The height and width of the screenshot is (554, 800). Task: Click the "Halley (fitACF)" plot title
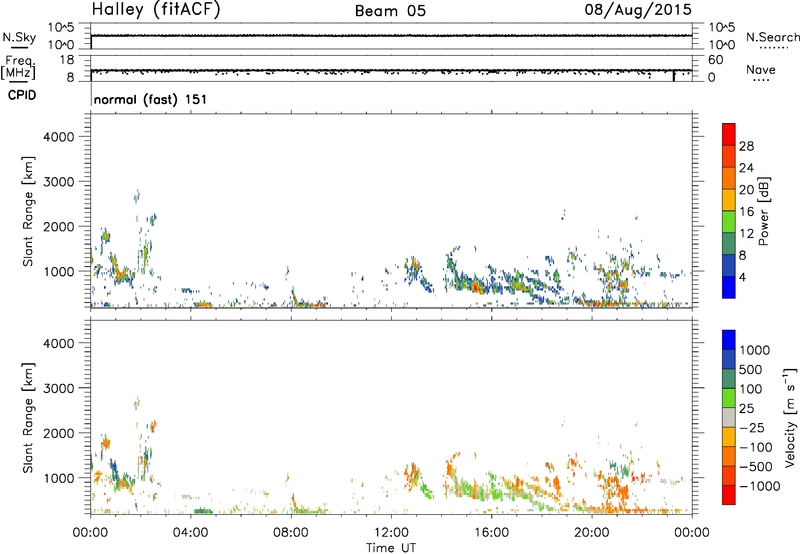tap(156, 10)
